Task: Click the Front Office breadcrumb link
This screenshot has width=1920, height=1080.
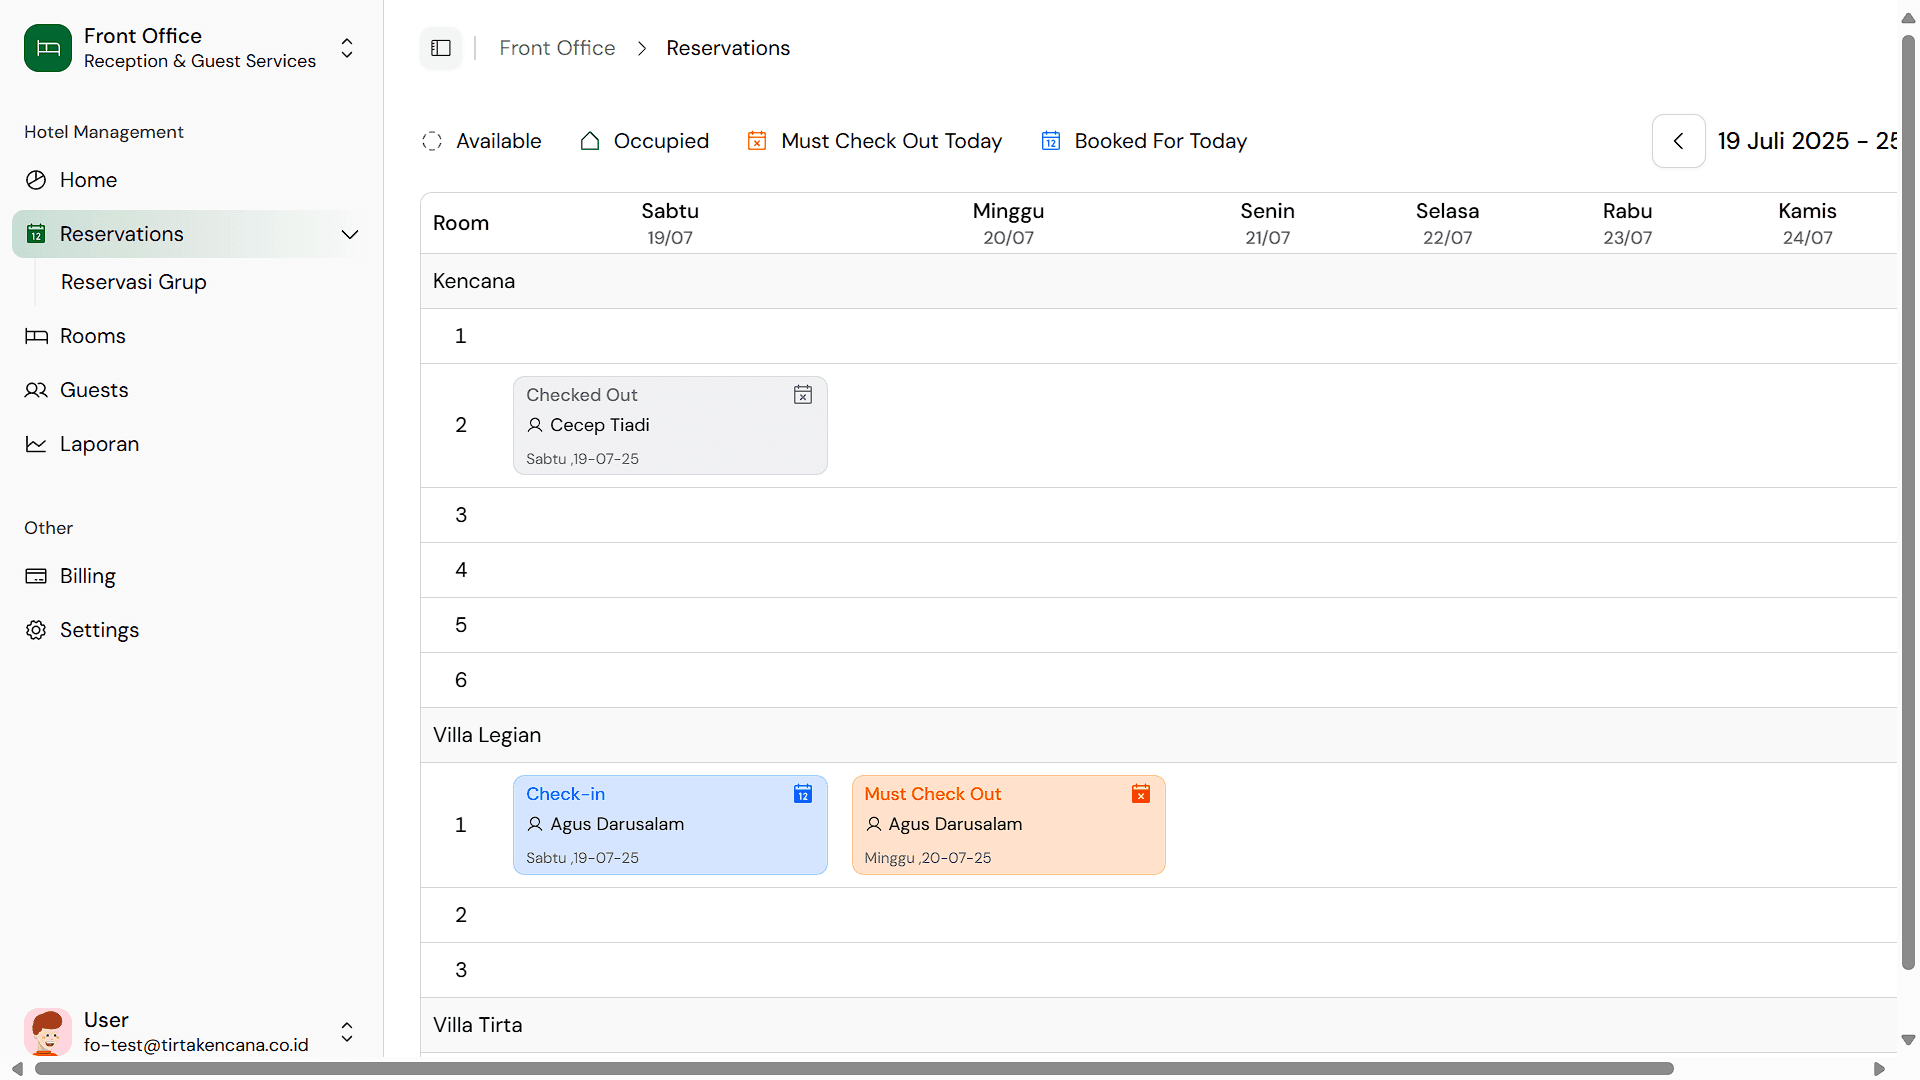Action: 557,48
